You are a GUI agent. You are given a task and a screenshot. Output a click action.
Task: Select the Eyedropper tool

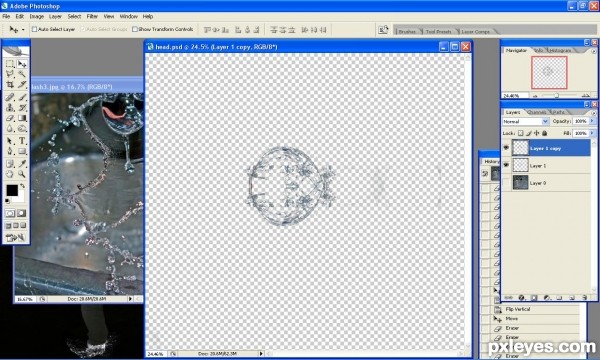(x=22, y=164)
